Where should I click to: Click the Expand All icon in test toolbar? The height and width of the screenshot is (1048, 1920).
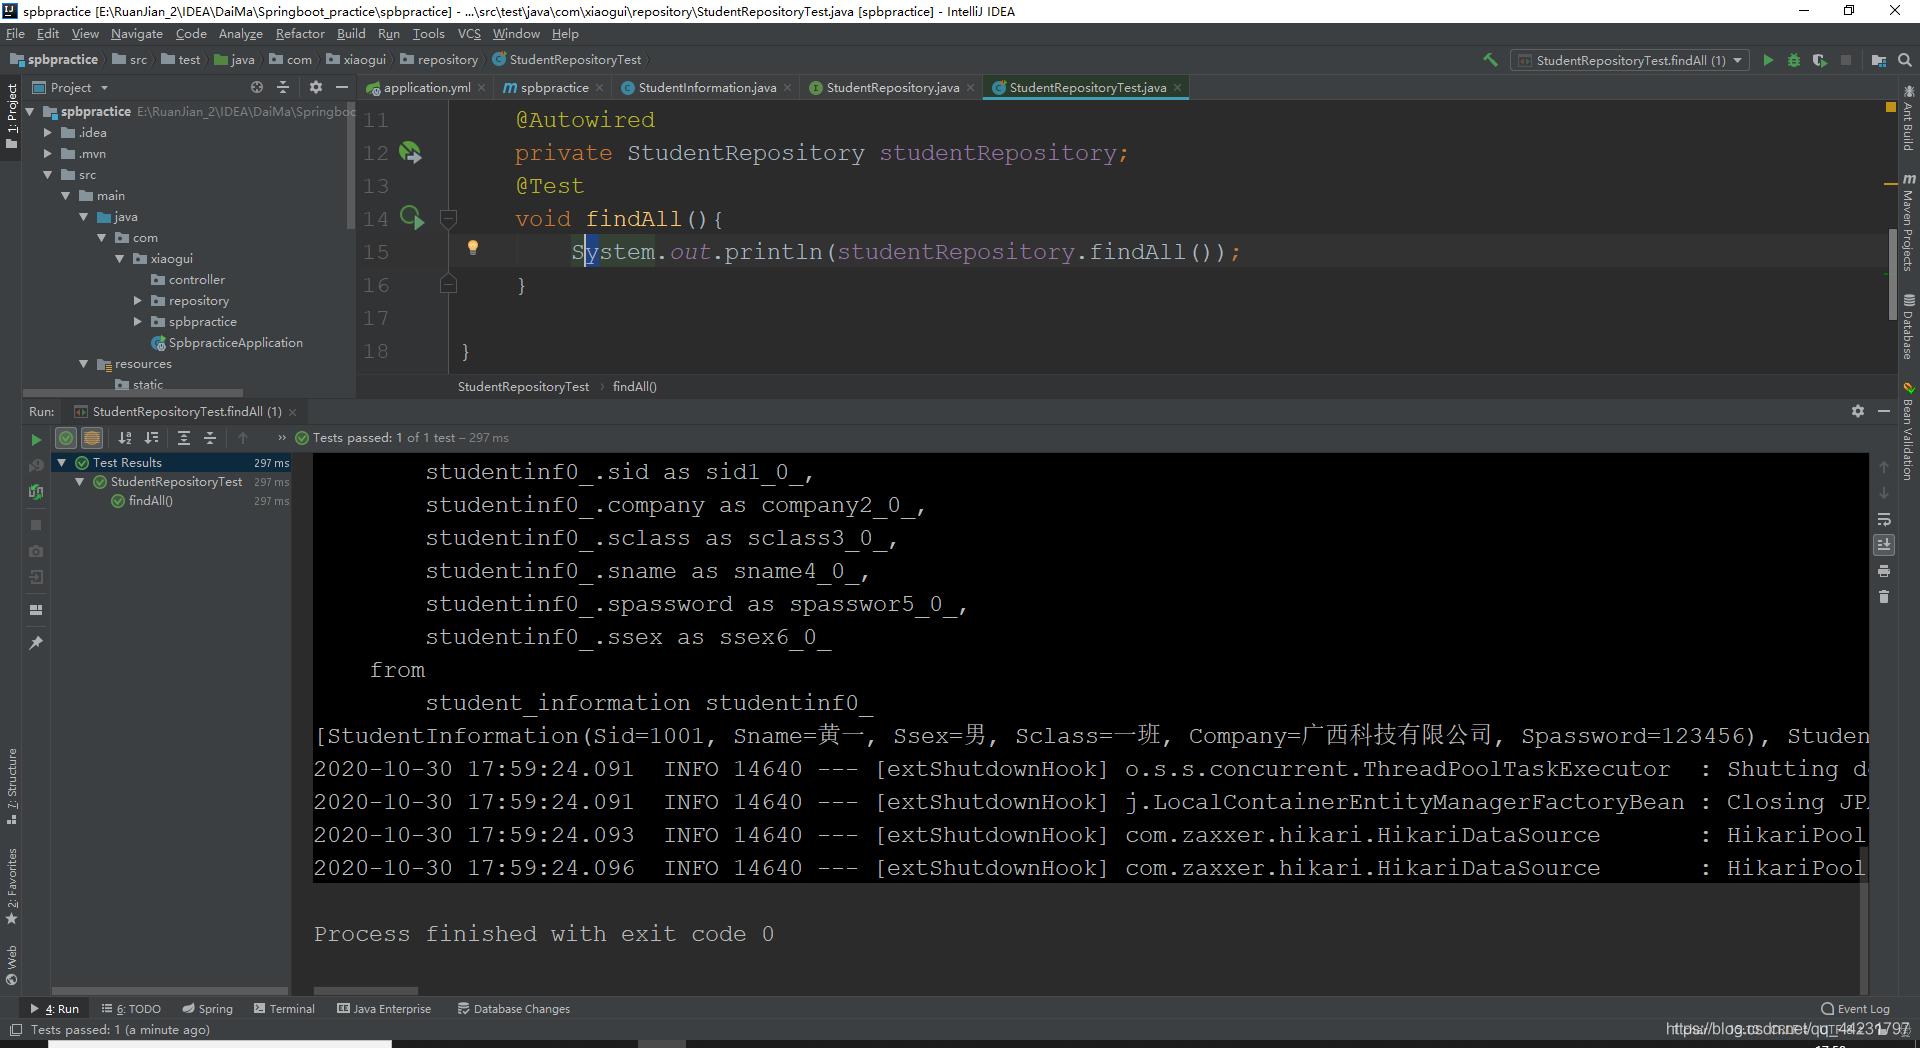184,438
